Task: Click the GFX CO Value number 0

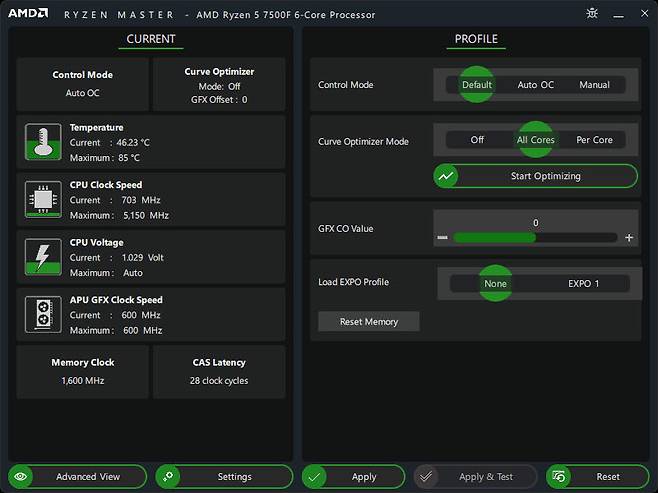Action: pyautogui.click(x=535, y=223)
